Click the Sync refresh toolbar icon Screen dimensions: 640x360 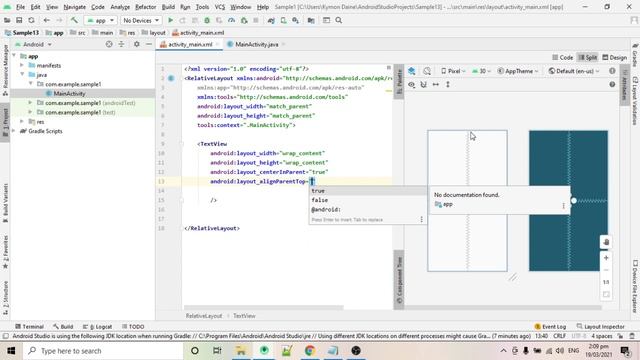point(31,20)
